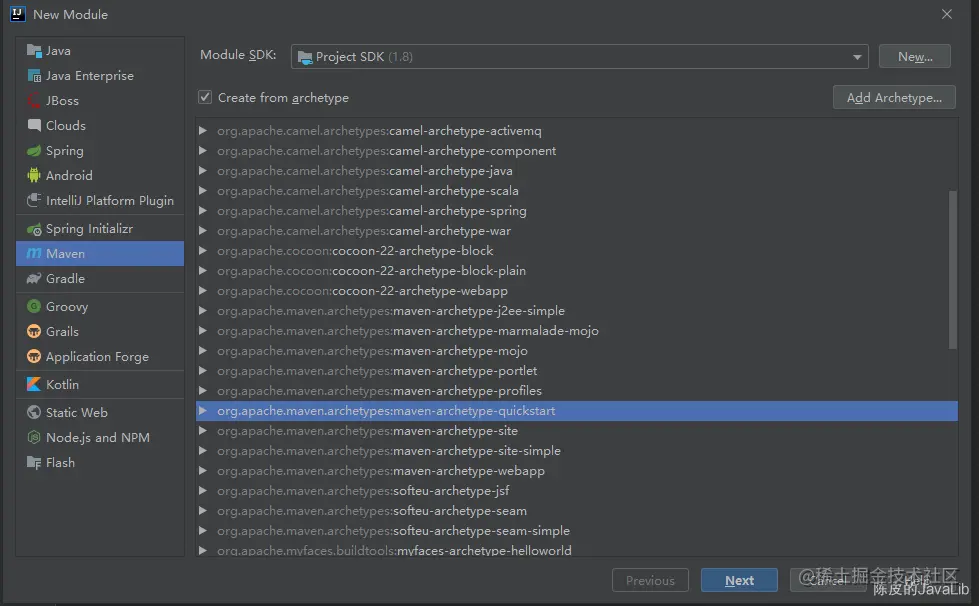Viewport: 979px width, 606px height.
Task: Select cocoon-22-archetype-webapp archetype
Action: point(577,290)
